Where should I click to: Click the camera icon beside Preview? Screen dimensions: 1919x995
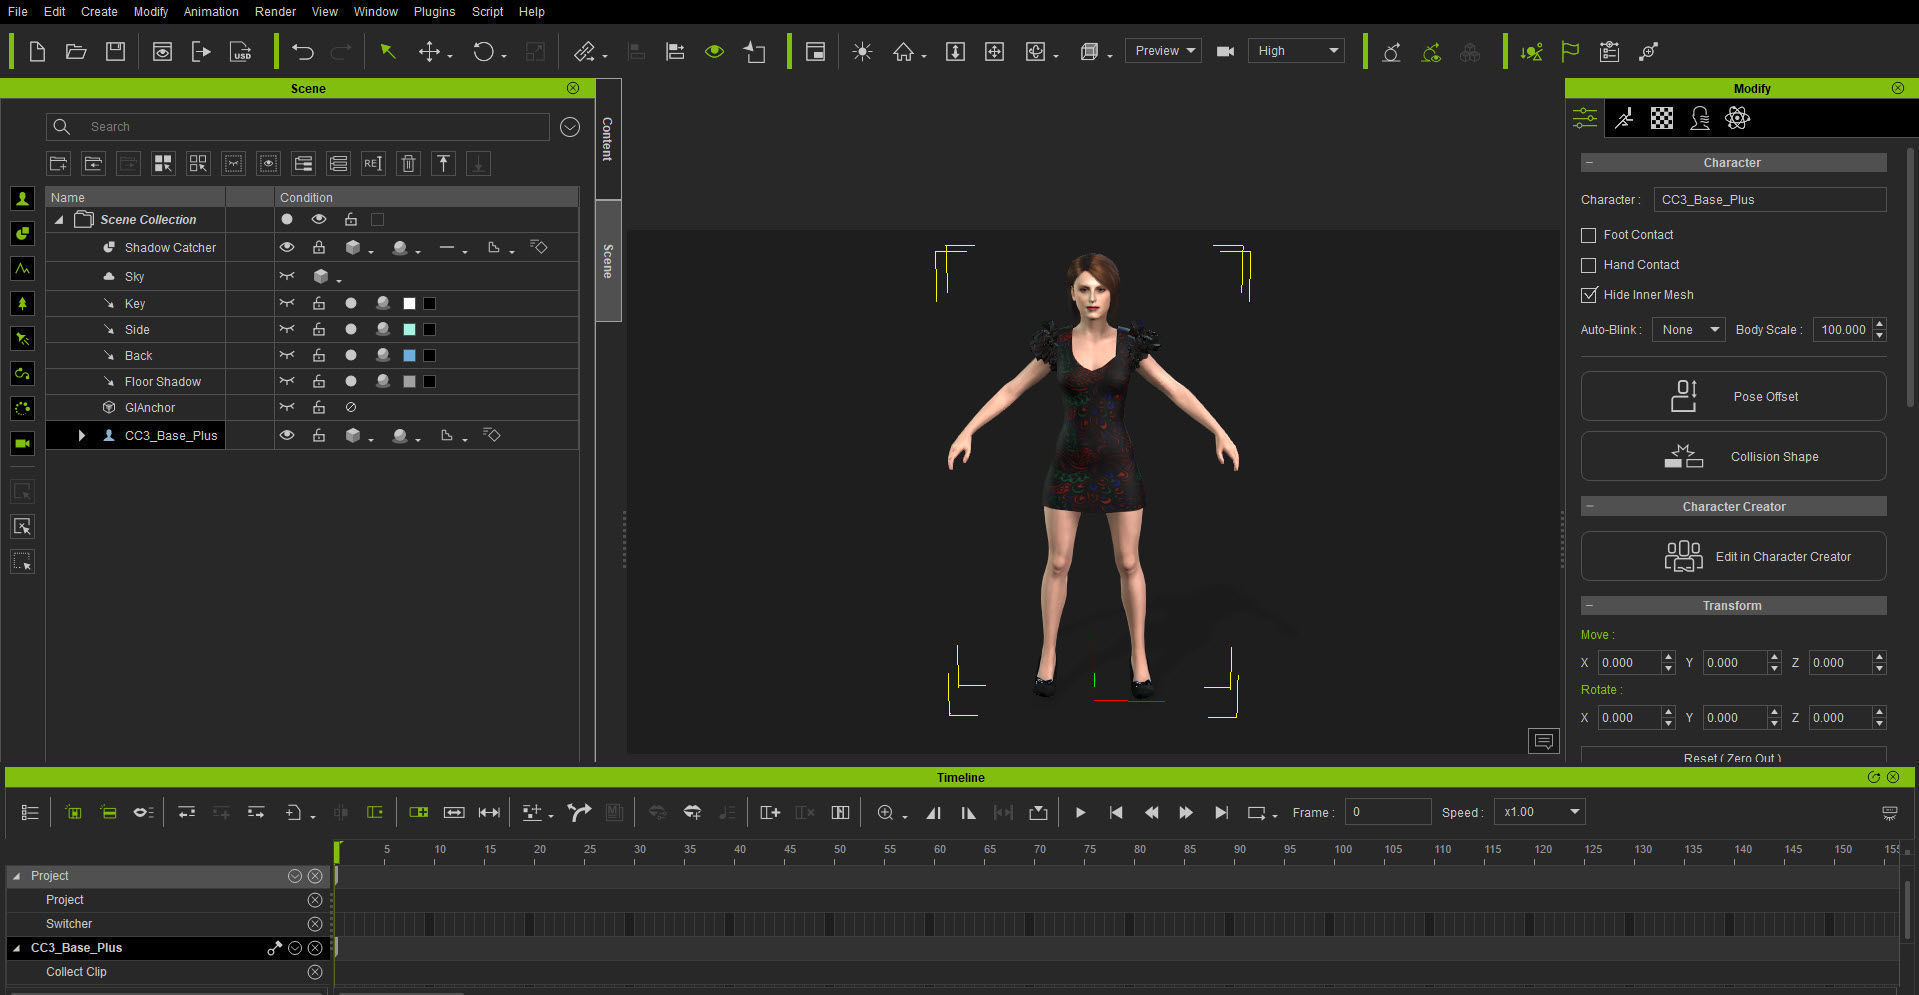(x=1225, y=51)
